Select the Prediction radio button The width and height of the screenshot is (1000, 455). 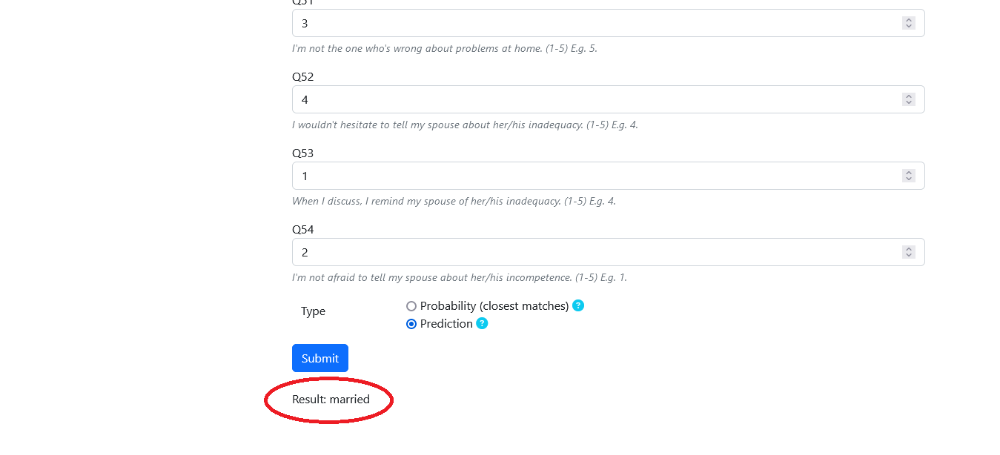pos(411,324)
